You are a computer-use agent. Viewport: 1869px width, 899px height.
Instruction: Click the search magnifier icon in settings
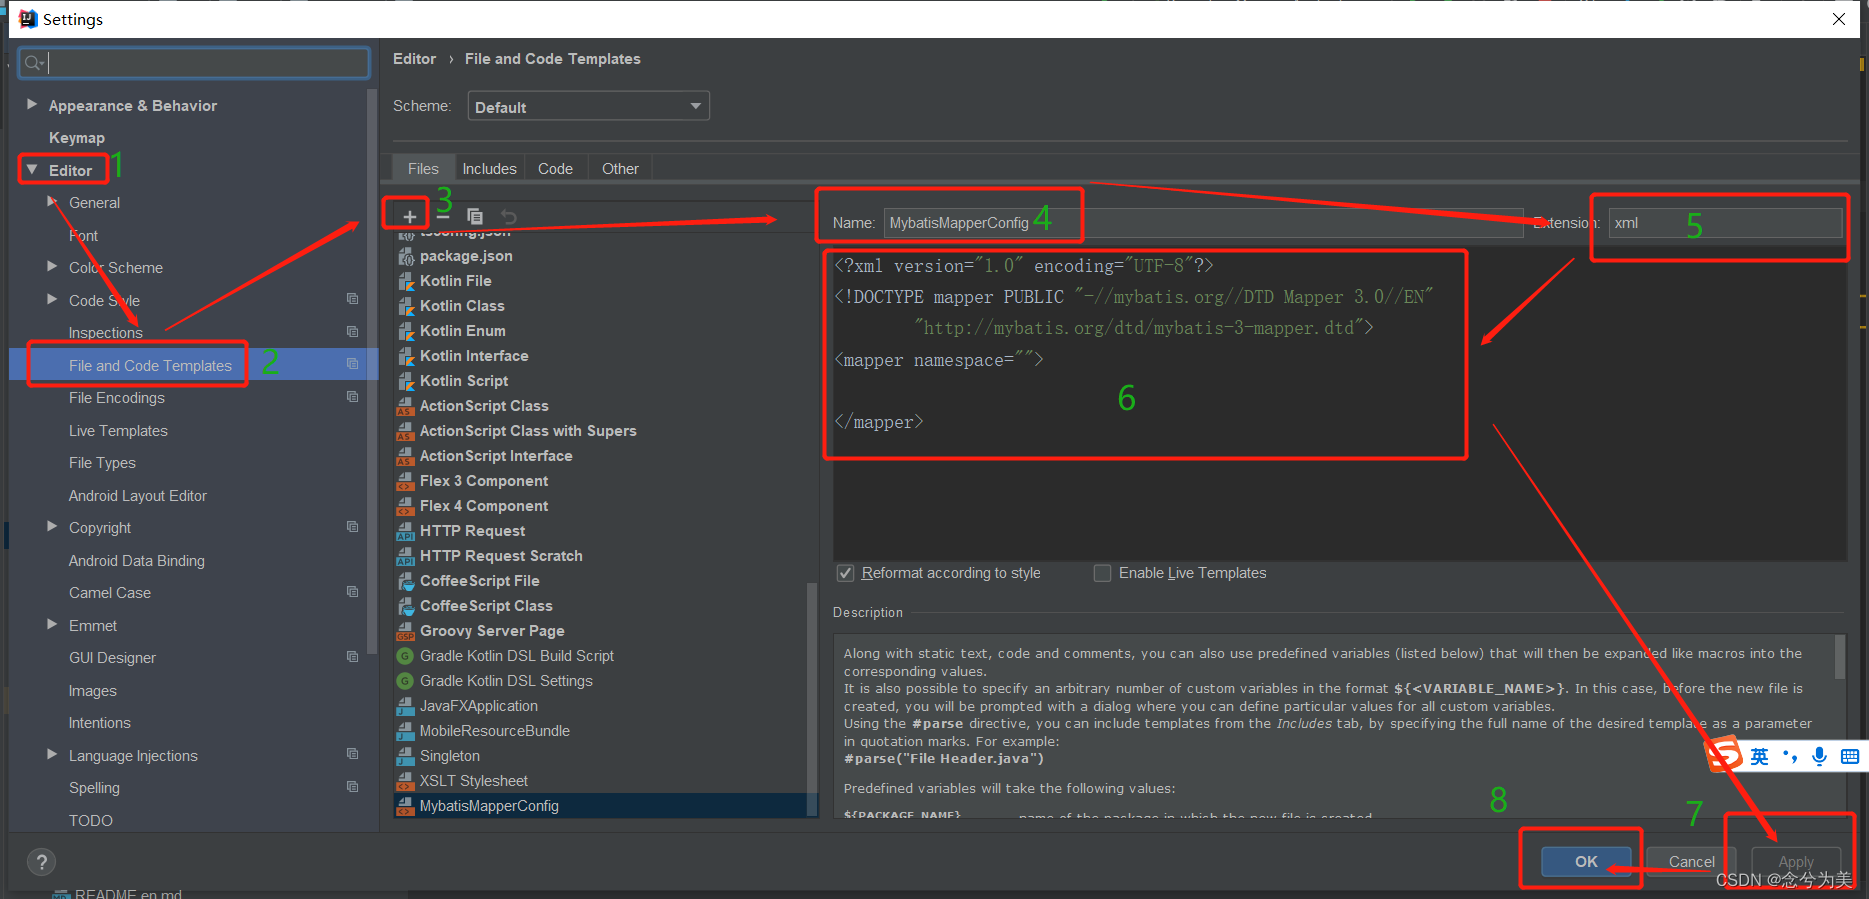tap(34, 63)
